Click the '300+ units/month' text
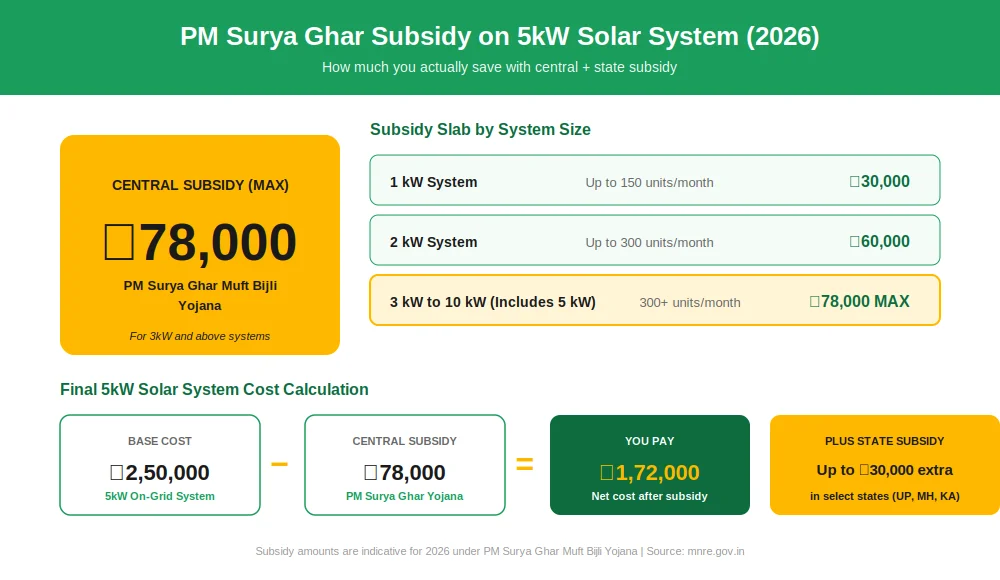The width and height of the screenshot is (1000, 580). pos(690,302)
